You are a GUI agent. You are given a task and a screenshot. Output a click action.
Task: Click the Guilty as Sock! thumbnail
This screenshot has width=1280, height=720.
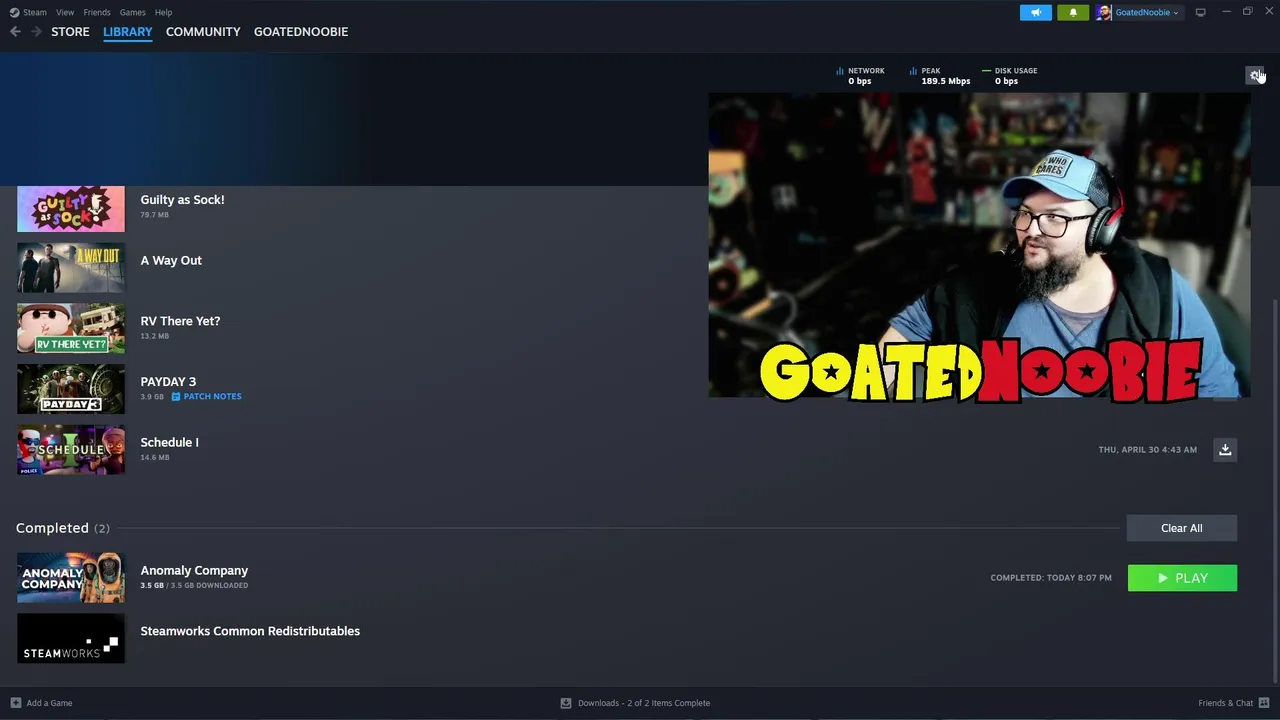coord(71,209)
